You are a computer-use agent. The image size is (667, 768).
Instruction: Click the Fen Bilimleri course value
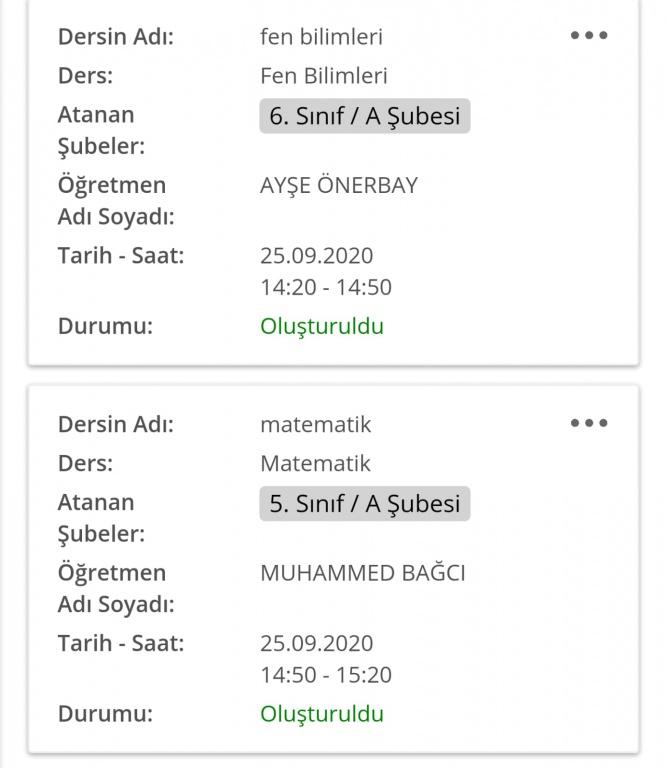pos(323,76)
